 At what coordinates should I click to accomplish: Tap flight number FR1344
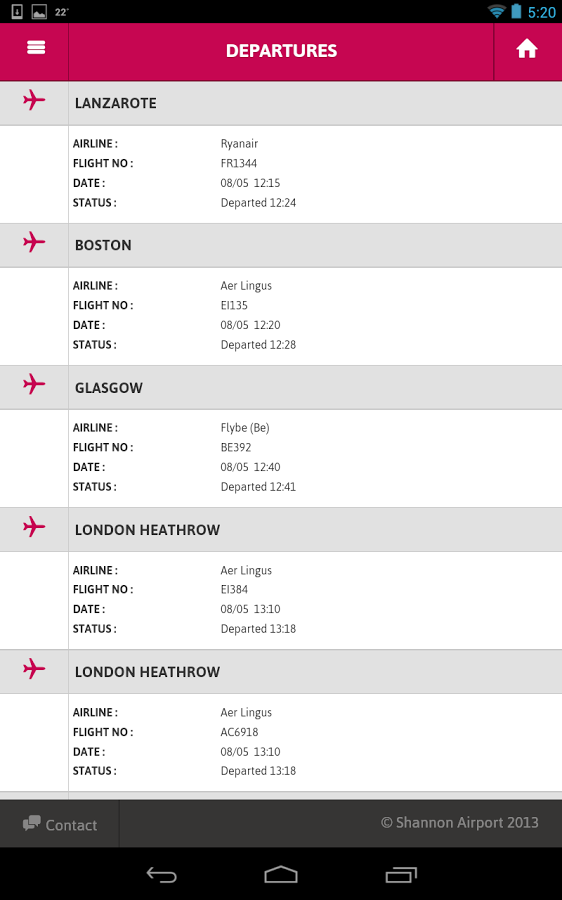click(x=239, y=163)
